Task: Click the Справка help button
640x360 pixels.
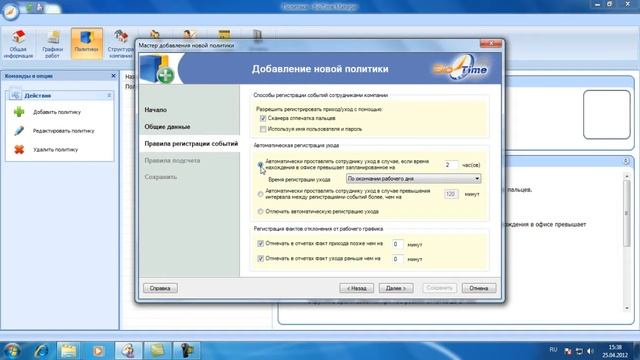Action: coord(160,288)
